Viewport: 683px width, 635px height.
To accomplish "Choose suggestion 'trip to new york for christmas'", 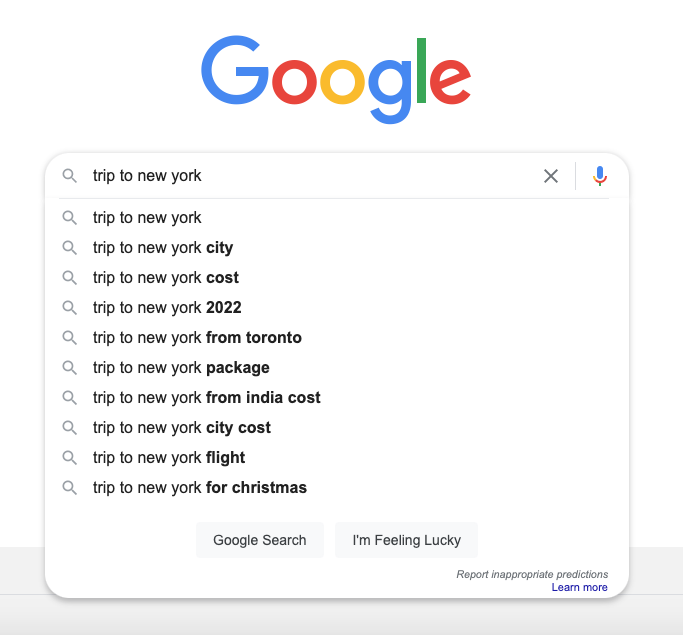I will tap(336, 488).
